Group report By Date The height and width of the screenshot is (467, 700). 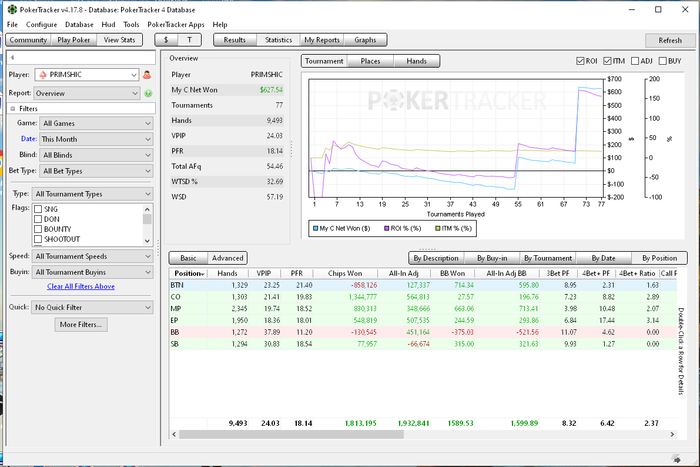coord(604,258)
